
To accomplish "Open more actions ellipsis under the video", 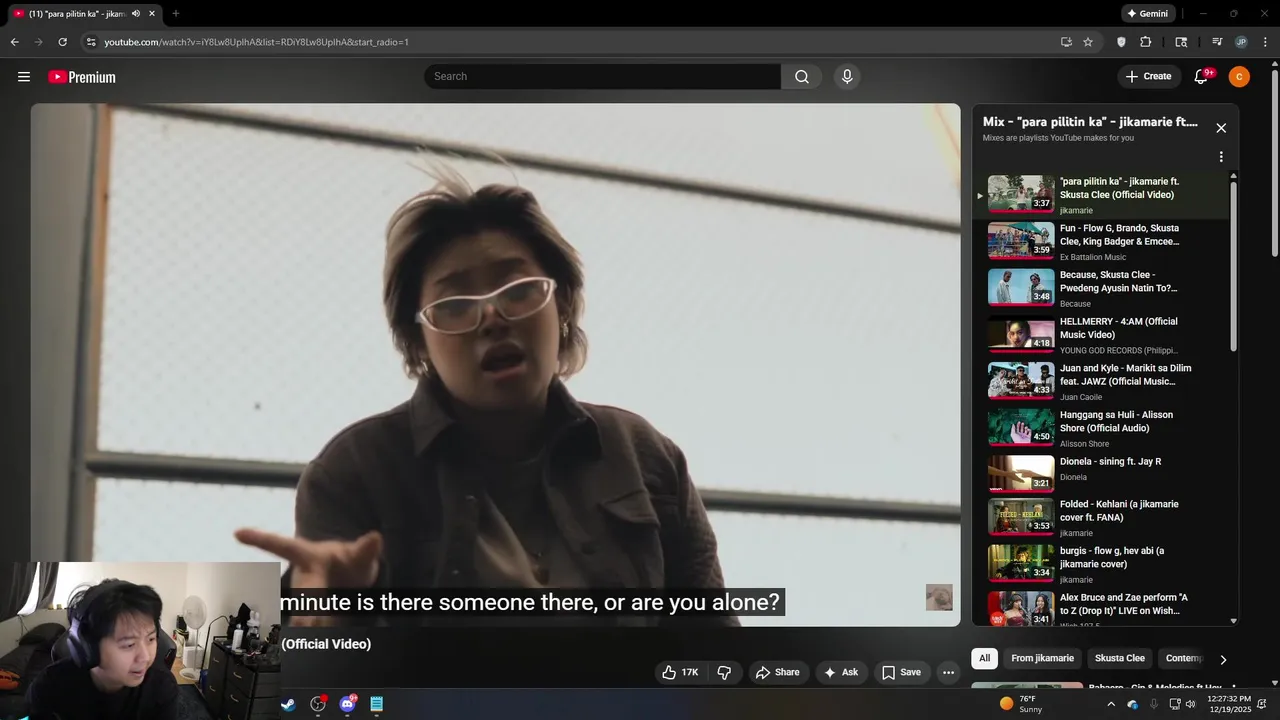I will [x=948, y=672].
